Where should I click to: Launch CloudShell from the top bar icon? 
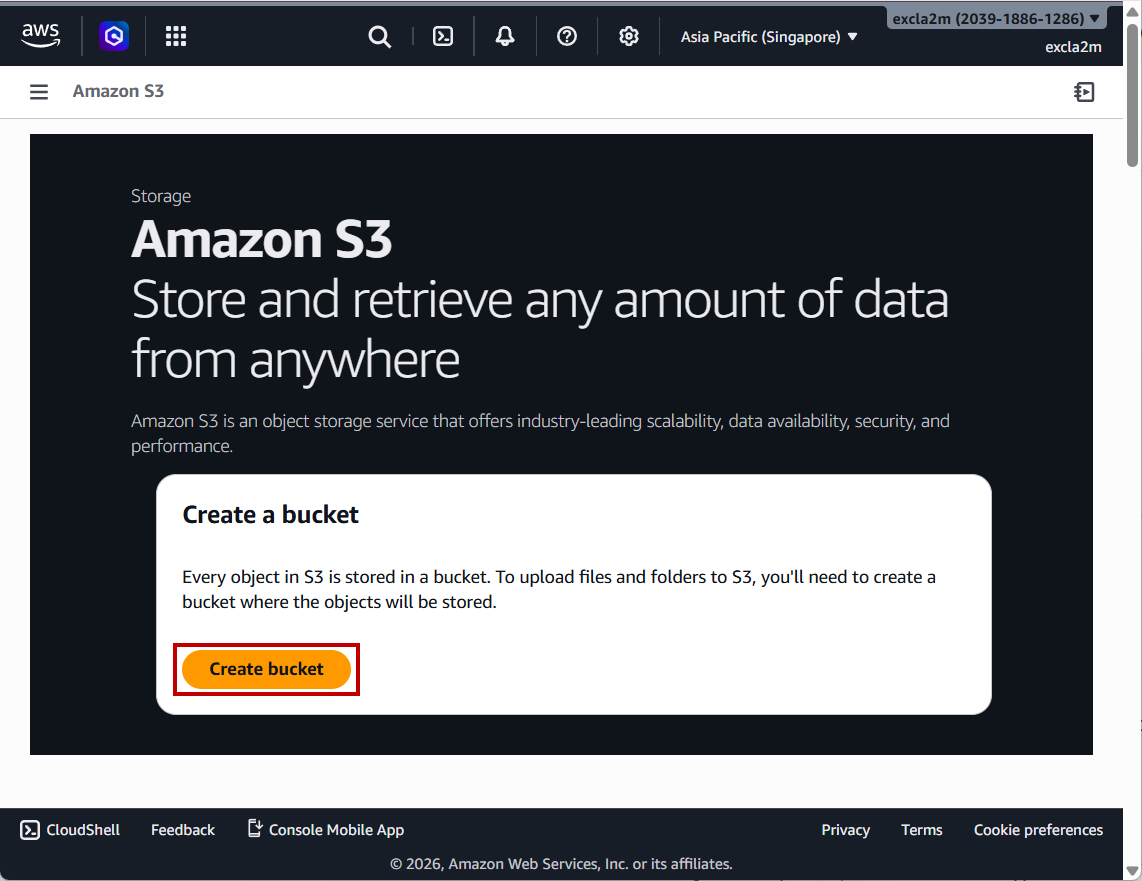pos(442,37)
